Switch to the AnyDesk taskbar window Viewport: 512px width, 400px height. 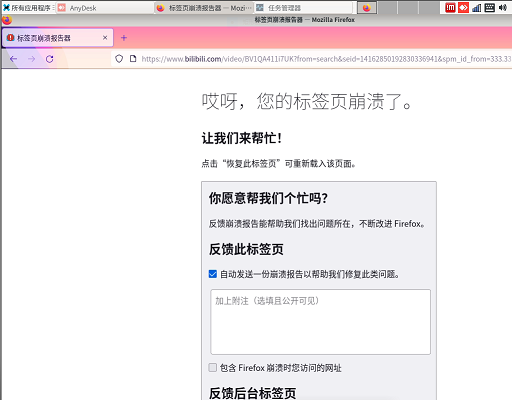(x=105, y=8)
